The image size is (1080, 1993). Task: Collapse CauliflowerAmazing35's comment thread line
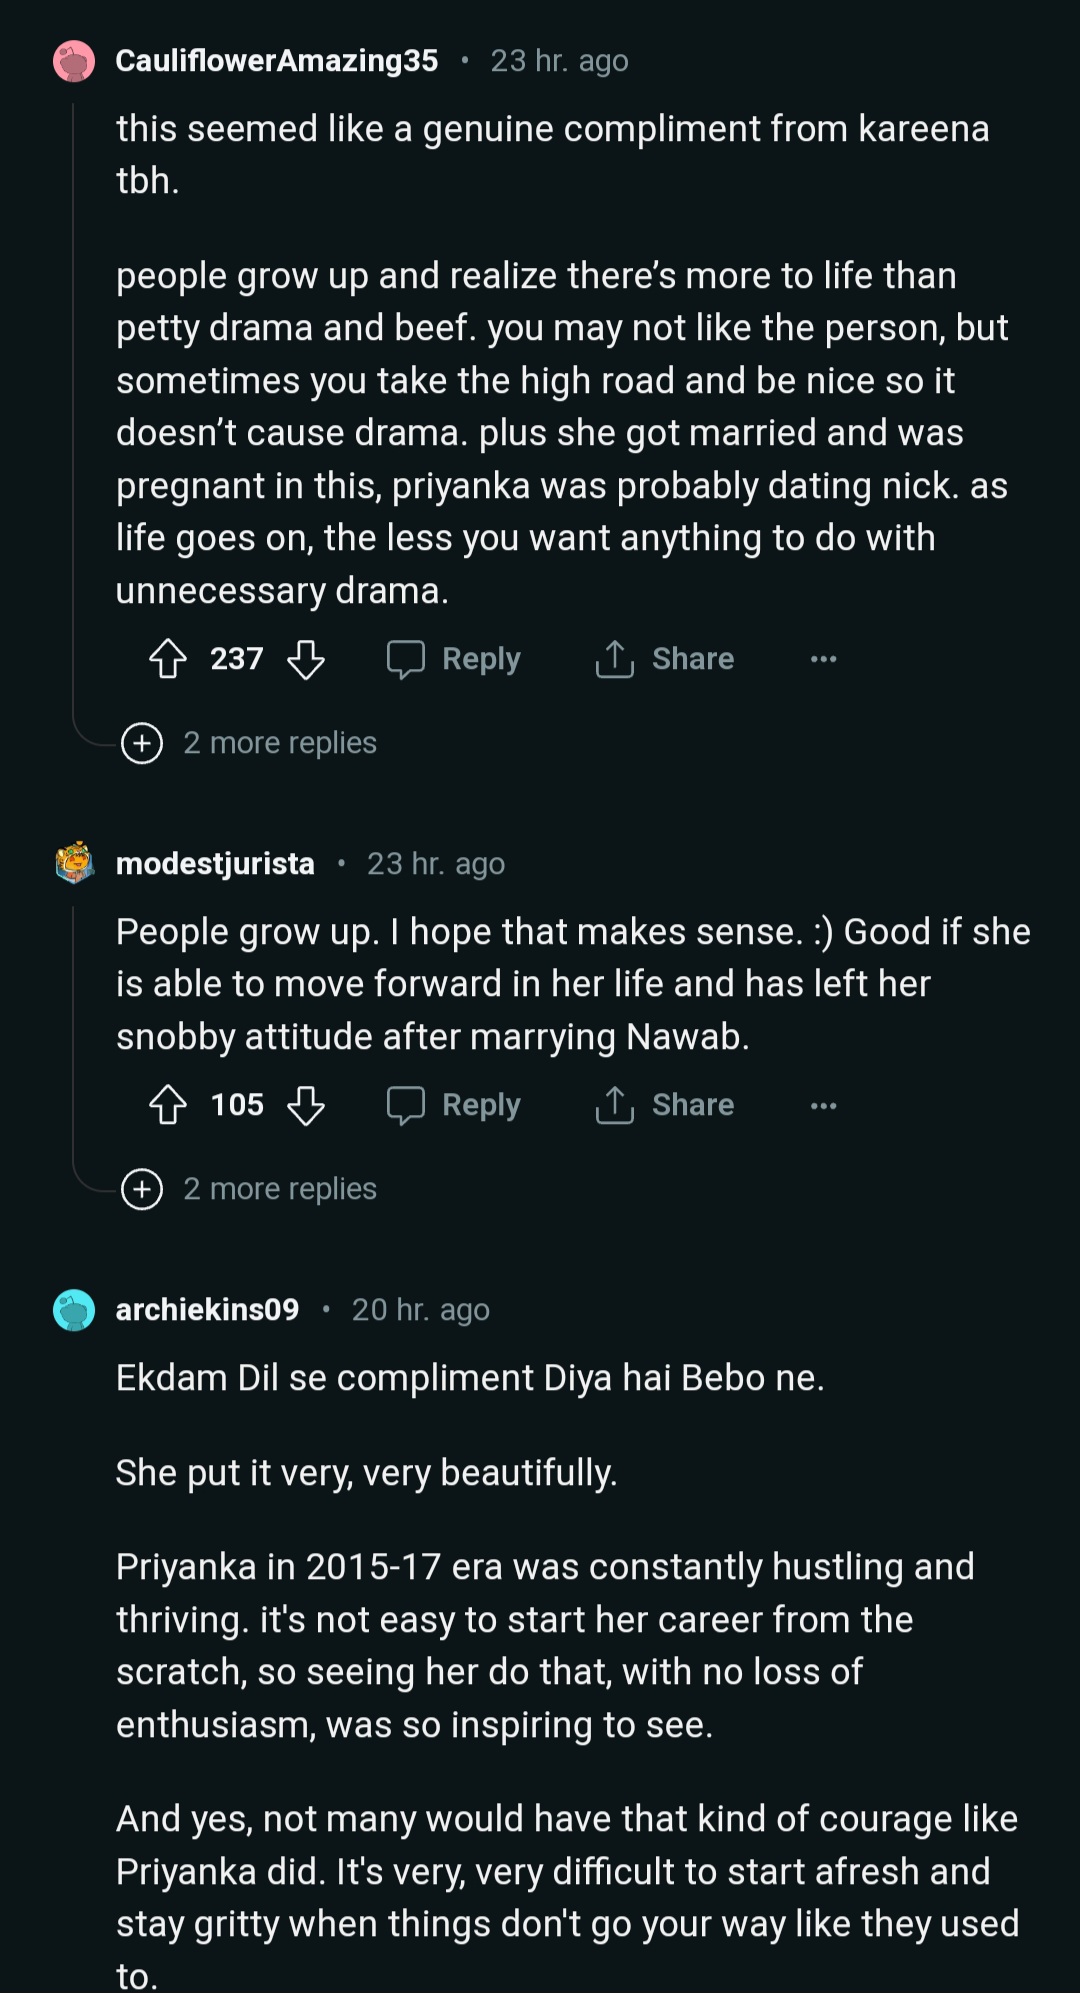(x=74, y=400)
